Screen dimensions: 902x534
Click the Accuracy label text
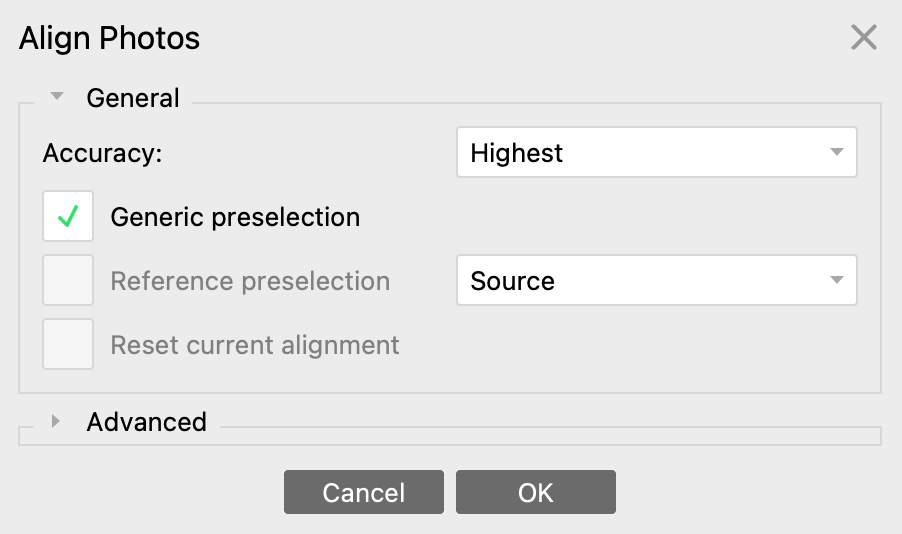coord(102,154)
